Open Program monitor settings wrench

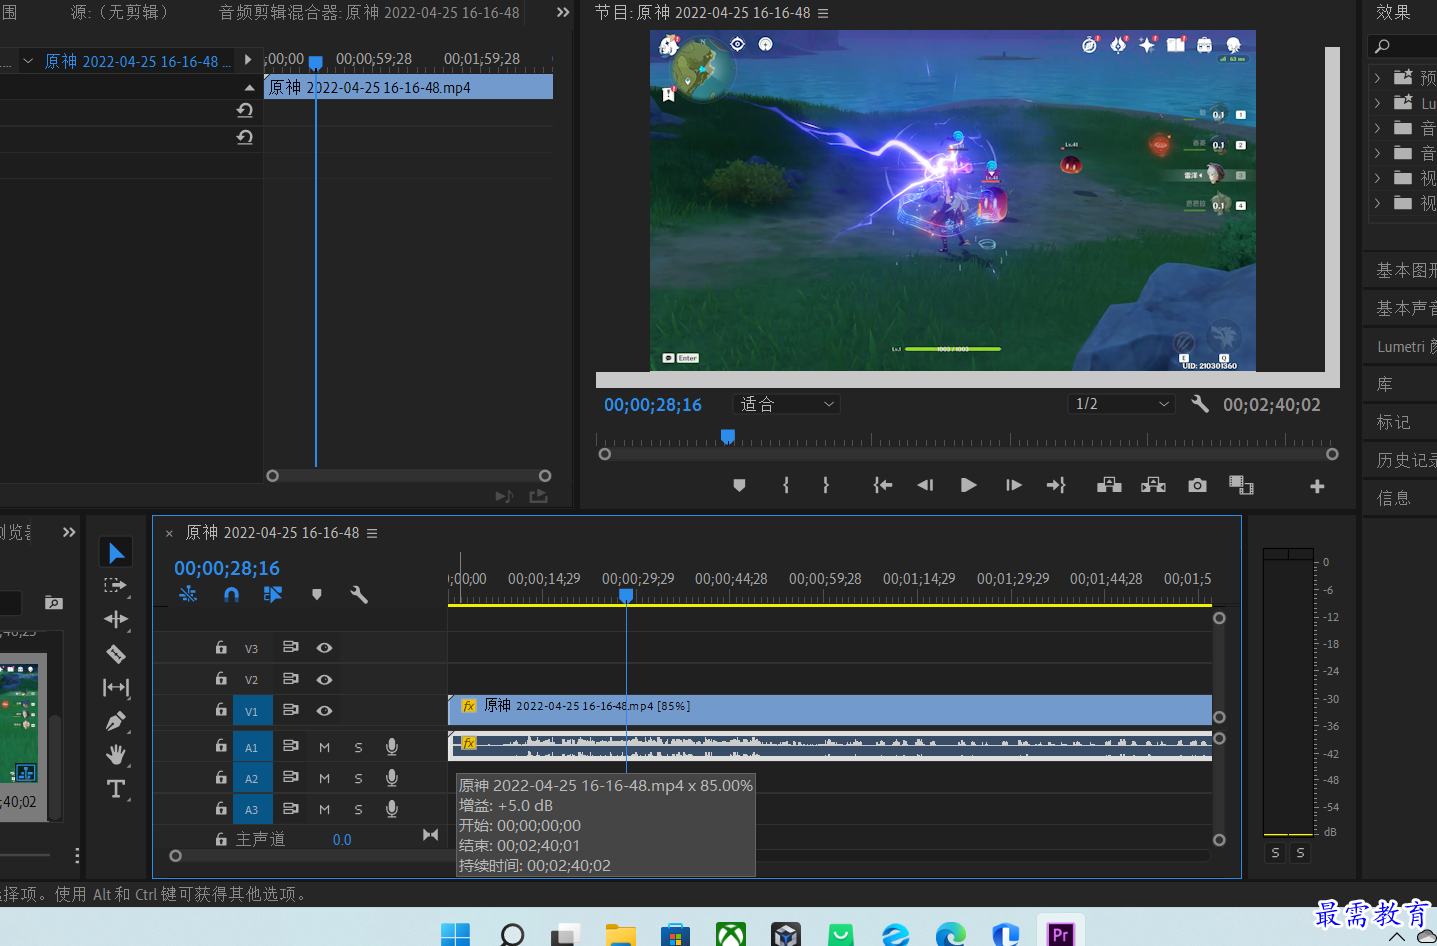coord(1200,404)
